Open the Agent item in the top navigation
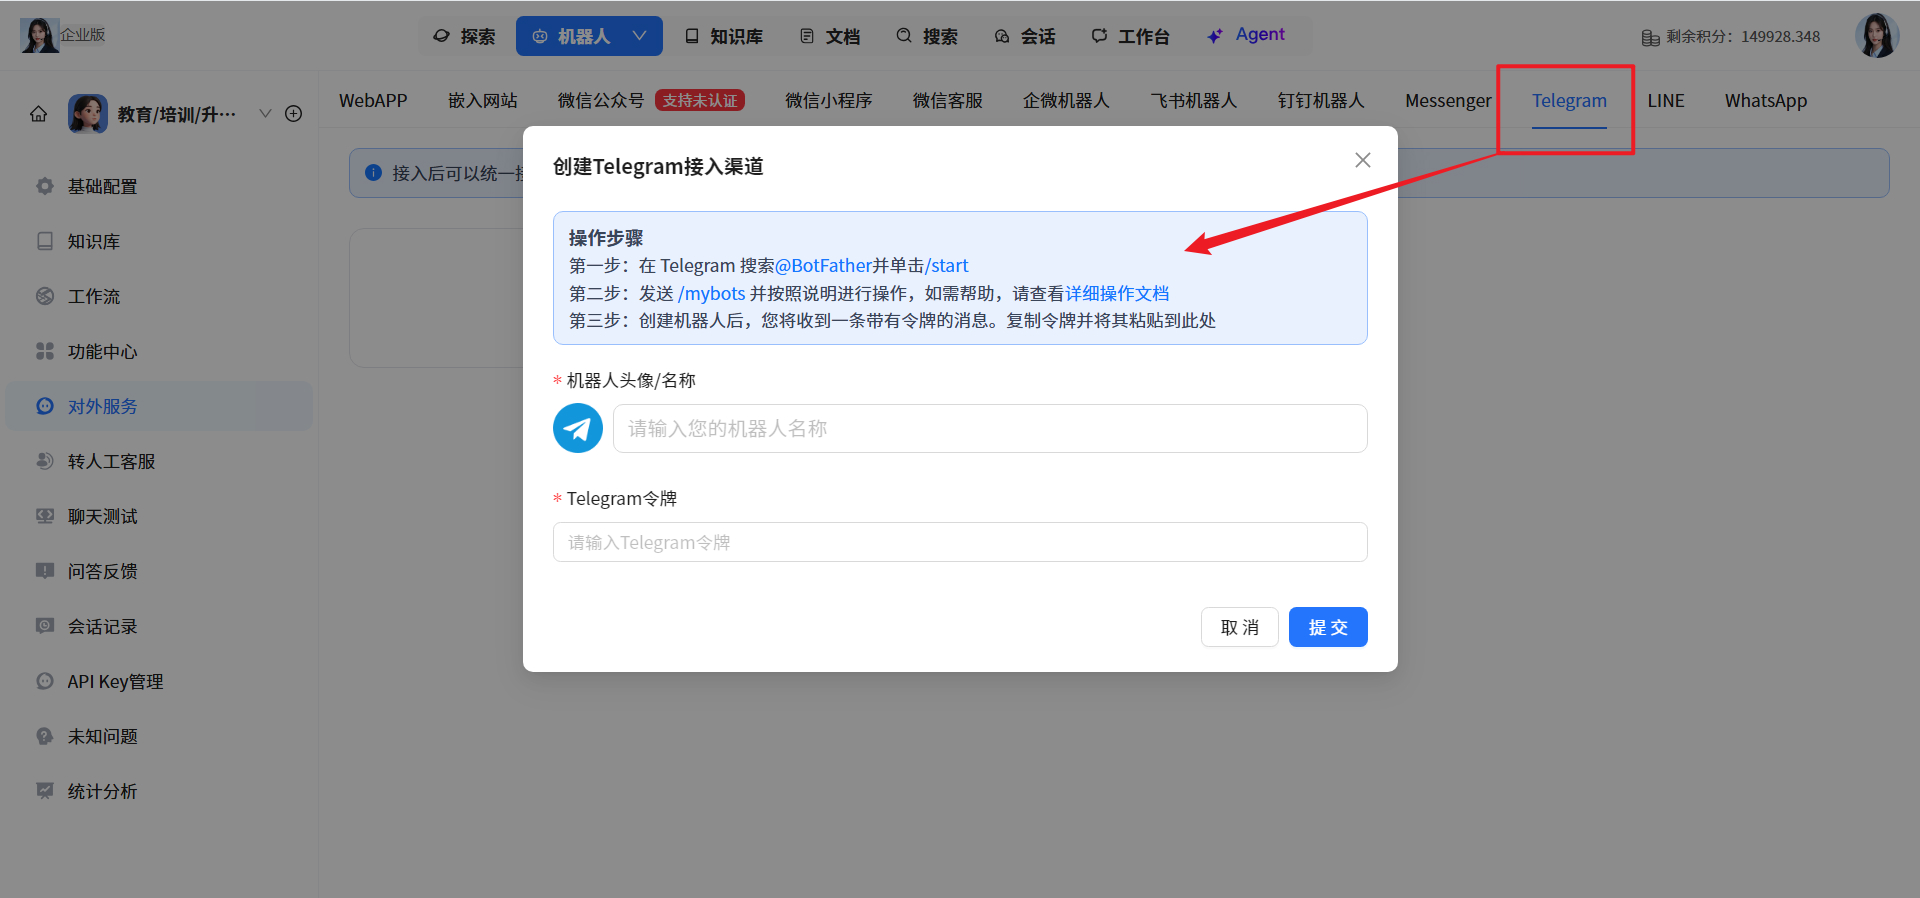The image size is (1920, 898). [x=1246, y=36]
